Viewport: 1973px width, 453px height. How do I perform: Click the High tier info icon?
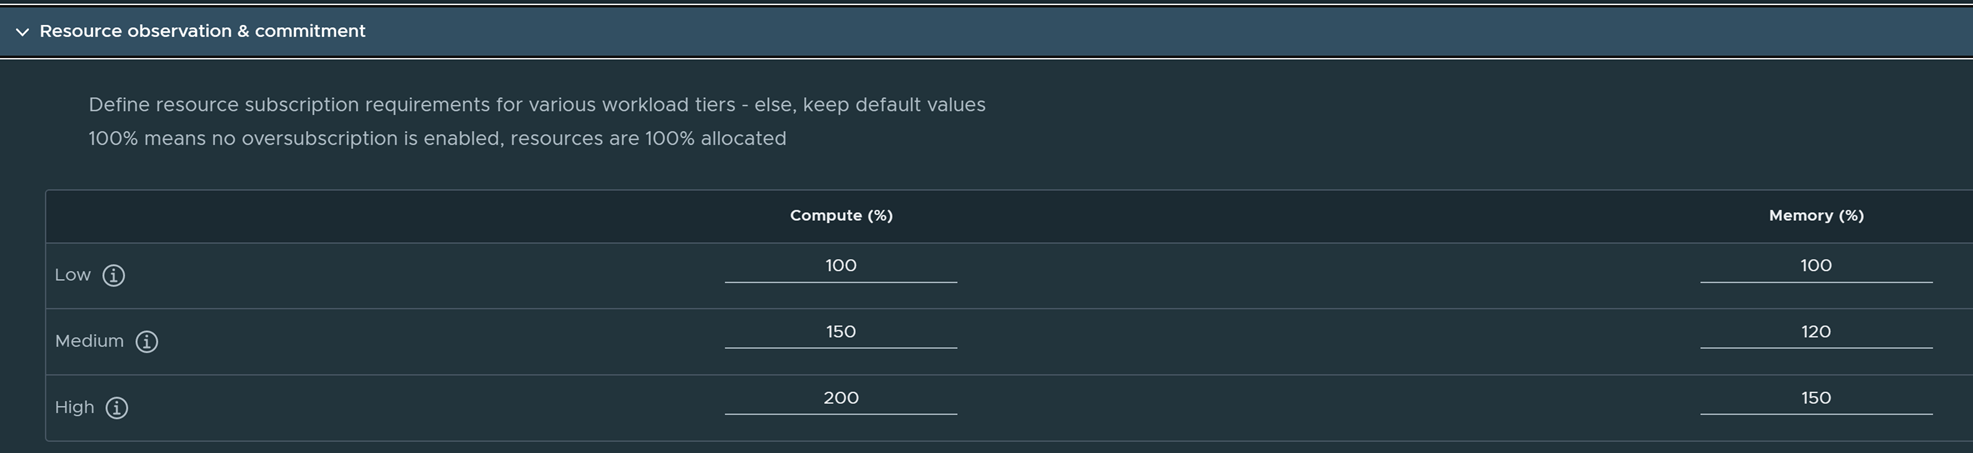(117, 408)
